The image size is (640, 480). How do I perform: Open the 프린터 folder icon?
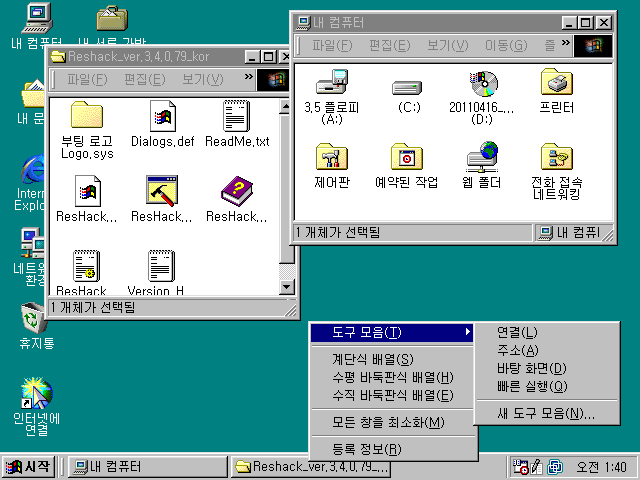coord(557,82)
